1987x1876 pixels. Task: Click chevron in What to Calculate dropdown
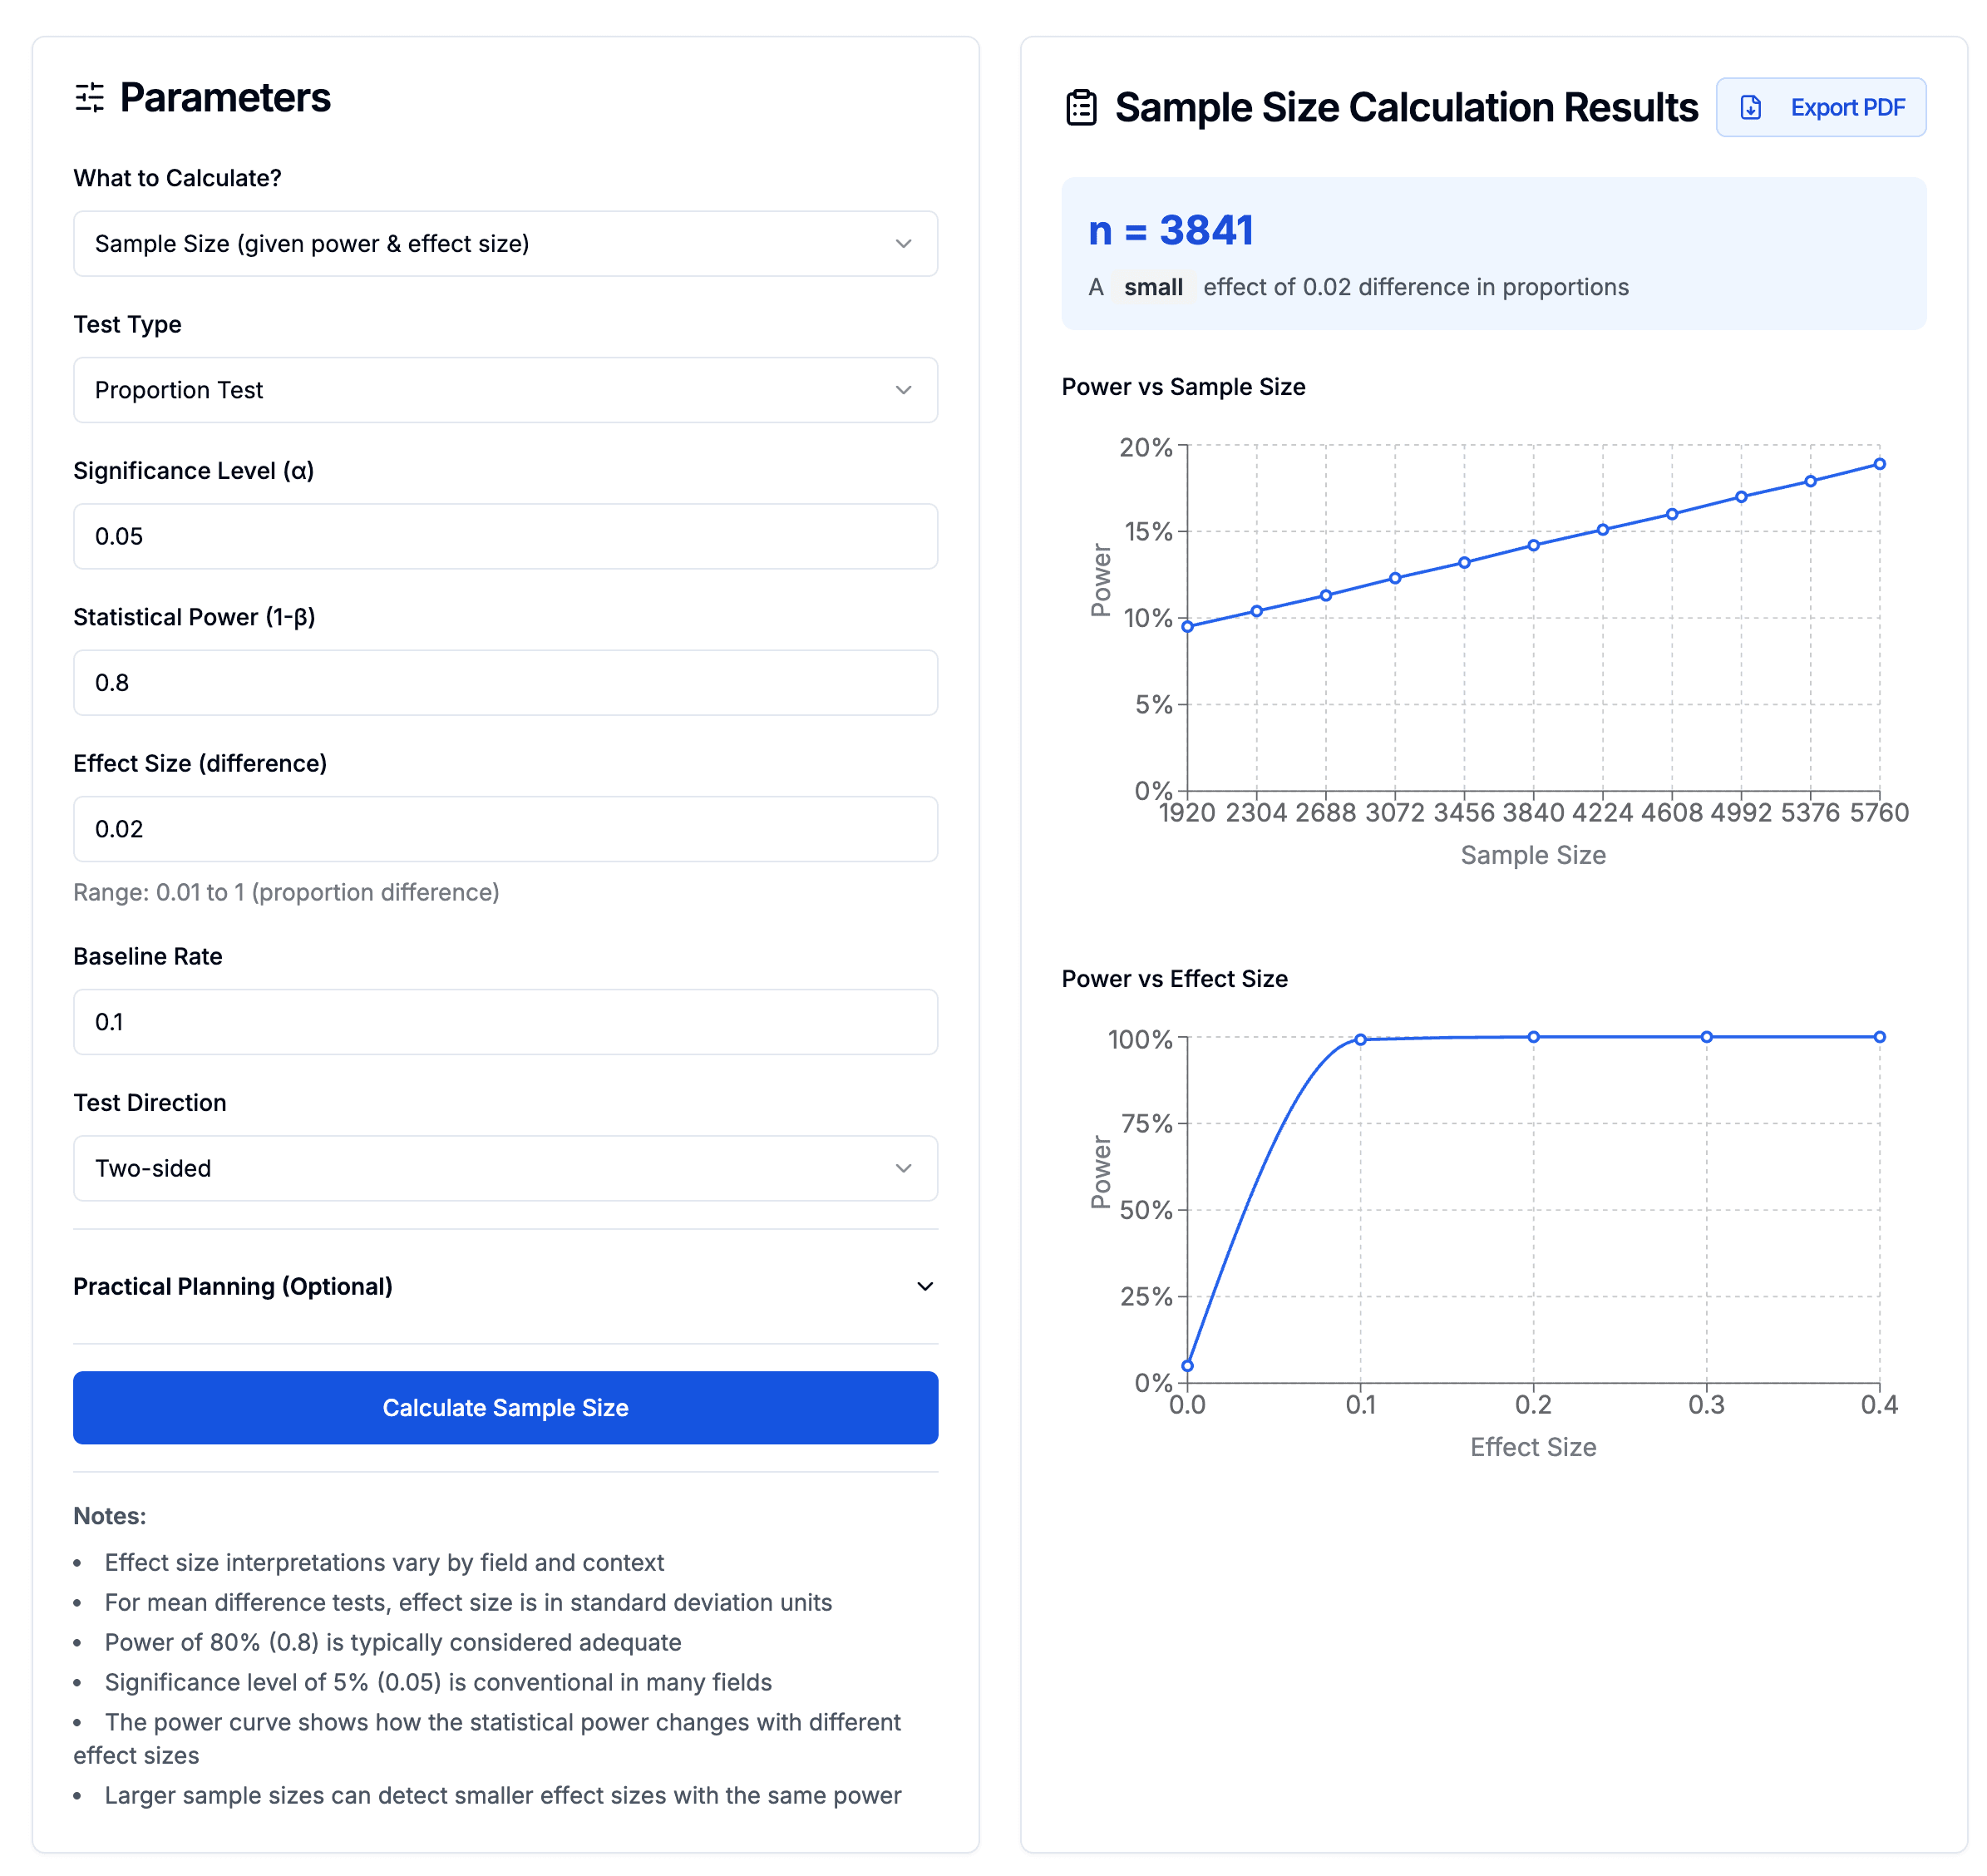903,244
